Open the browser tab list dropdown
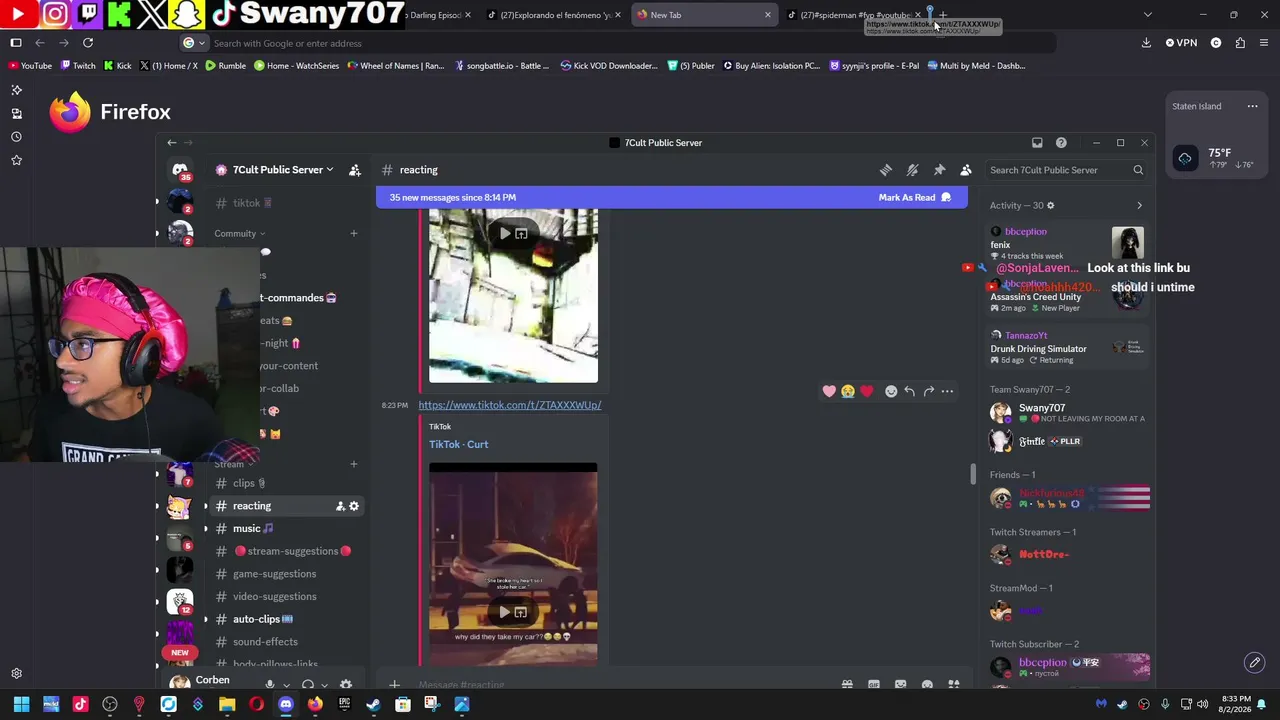The image size is (1280, 720). [1147, 15]
